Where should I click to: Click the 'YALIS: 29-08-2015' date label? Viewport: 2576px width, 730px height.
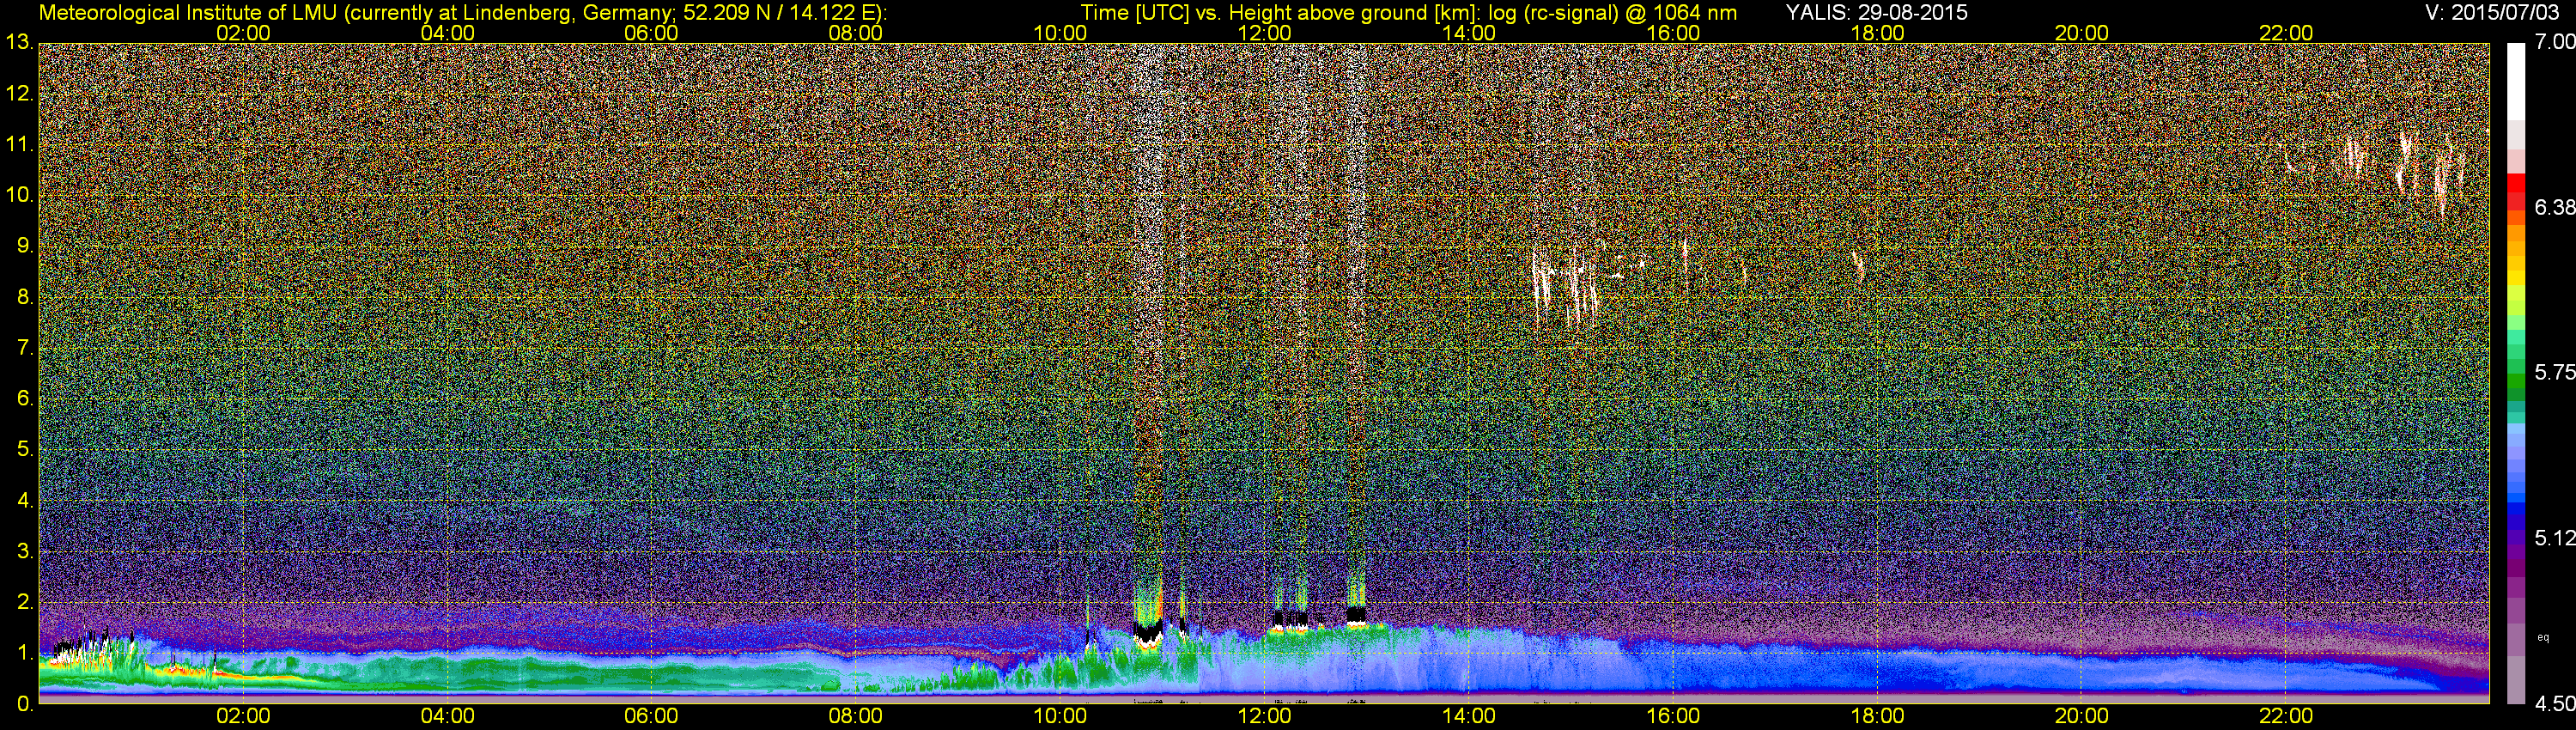tap(1876, 12)
